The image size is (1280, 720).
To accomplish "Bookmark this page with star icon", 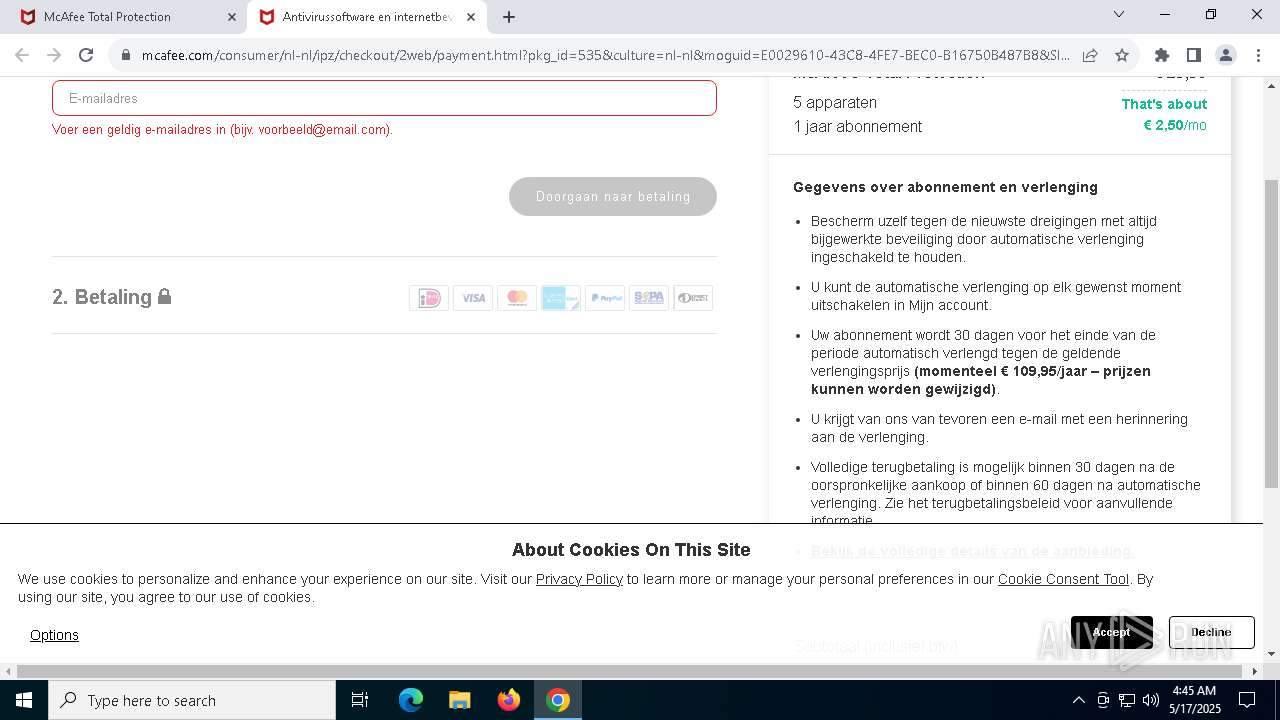I will coord(1122,55).
